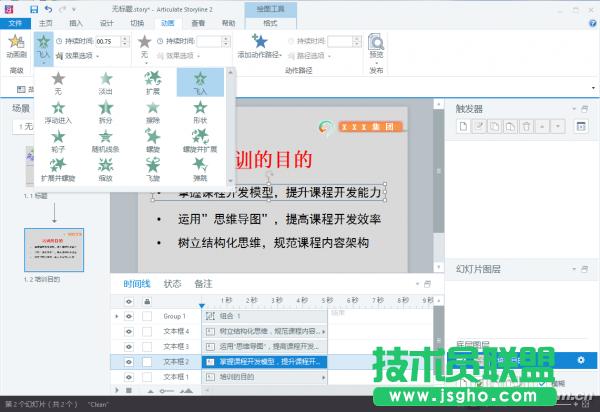Click the 预览 (Preview) icon in ribbon

click(x=375, y=46)
